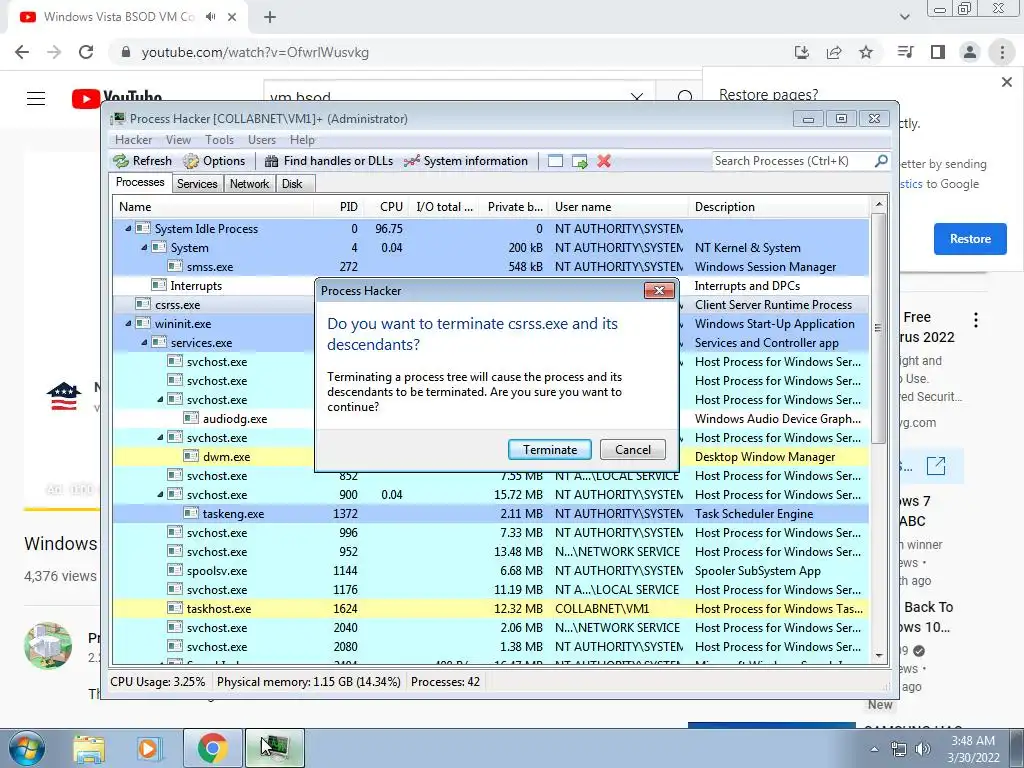This screenshot has width=1024, height=768.
Task: Click the volume speaker tray icon
Action: coord(923,749)
